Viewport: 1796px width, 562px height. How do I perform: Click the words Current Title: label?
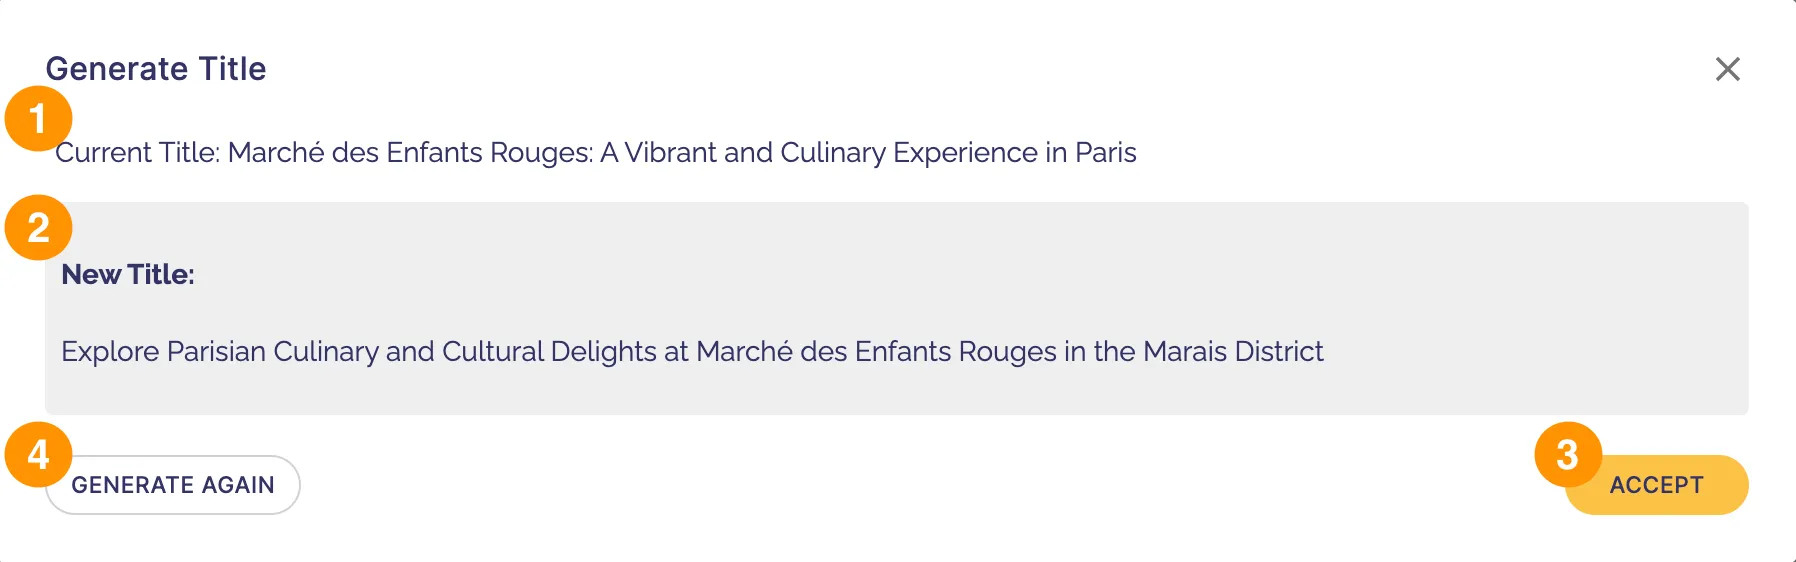pos(138,153)
